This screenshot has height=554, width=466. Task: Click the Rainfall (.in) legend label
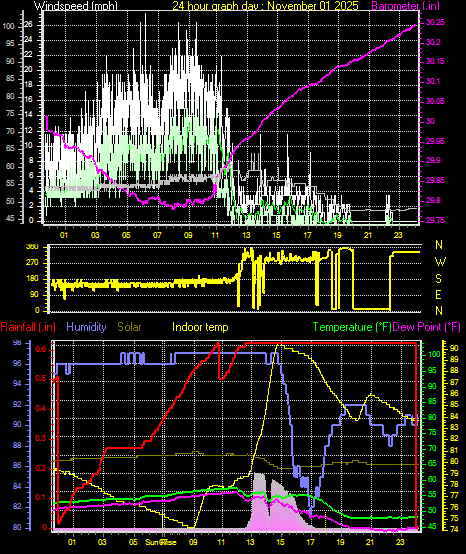(28, 327)
